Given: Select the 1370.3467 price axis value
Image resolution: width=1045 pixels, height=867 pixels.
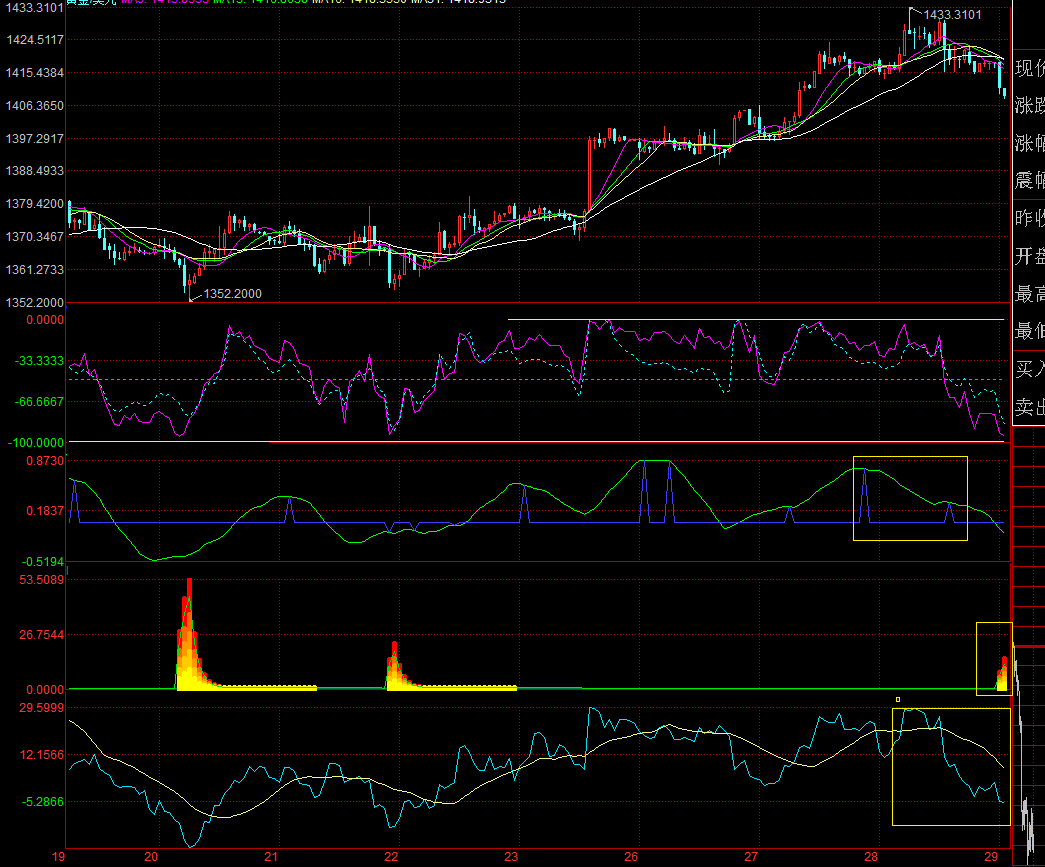Looking at the screenshot, I should (x=35, y=237).
